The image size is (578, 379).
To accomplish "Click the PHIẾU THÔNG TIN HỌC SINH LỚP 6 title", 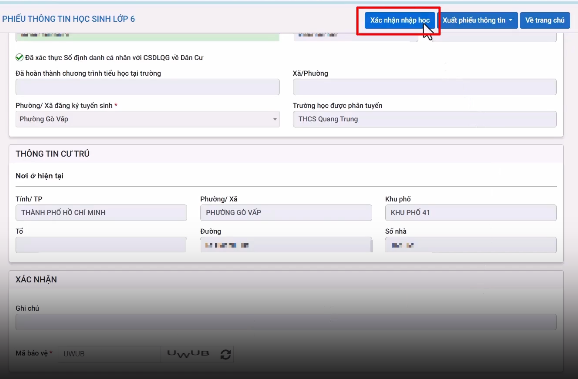I will (x=69, y=19).
